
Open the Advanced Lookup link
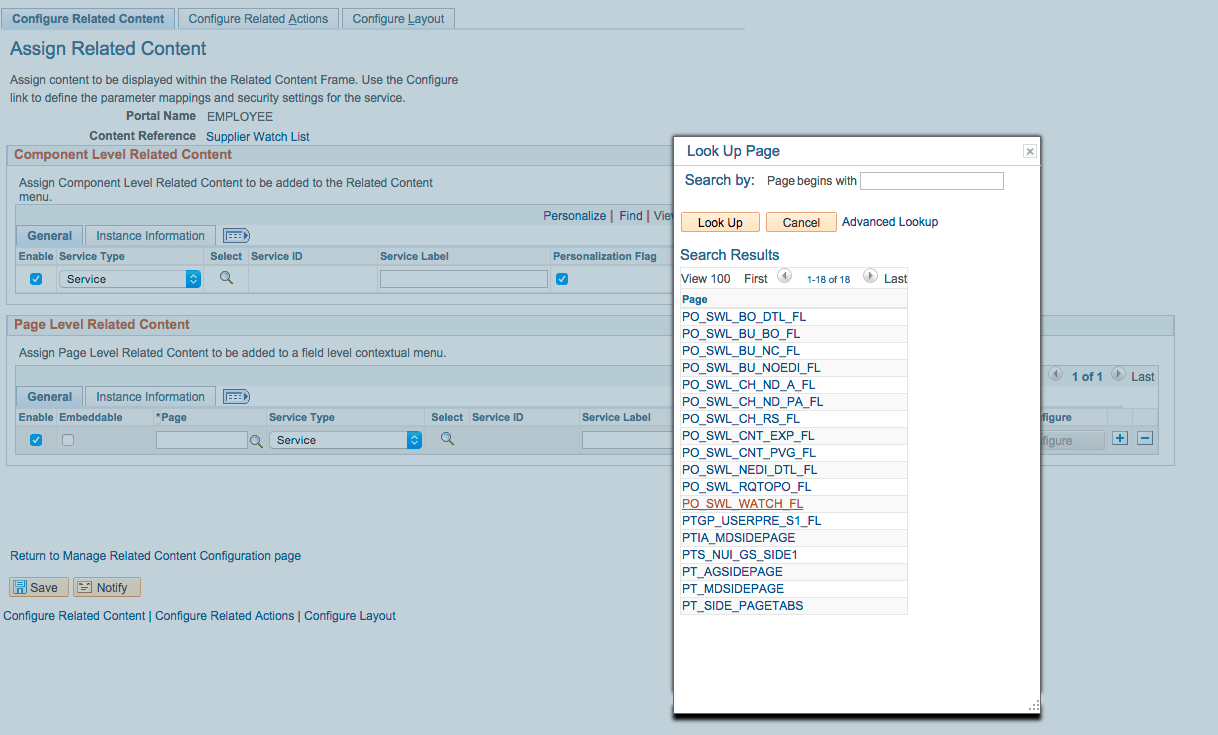coord(890,222)
